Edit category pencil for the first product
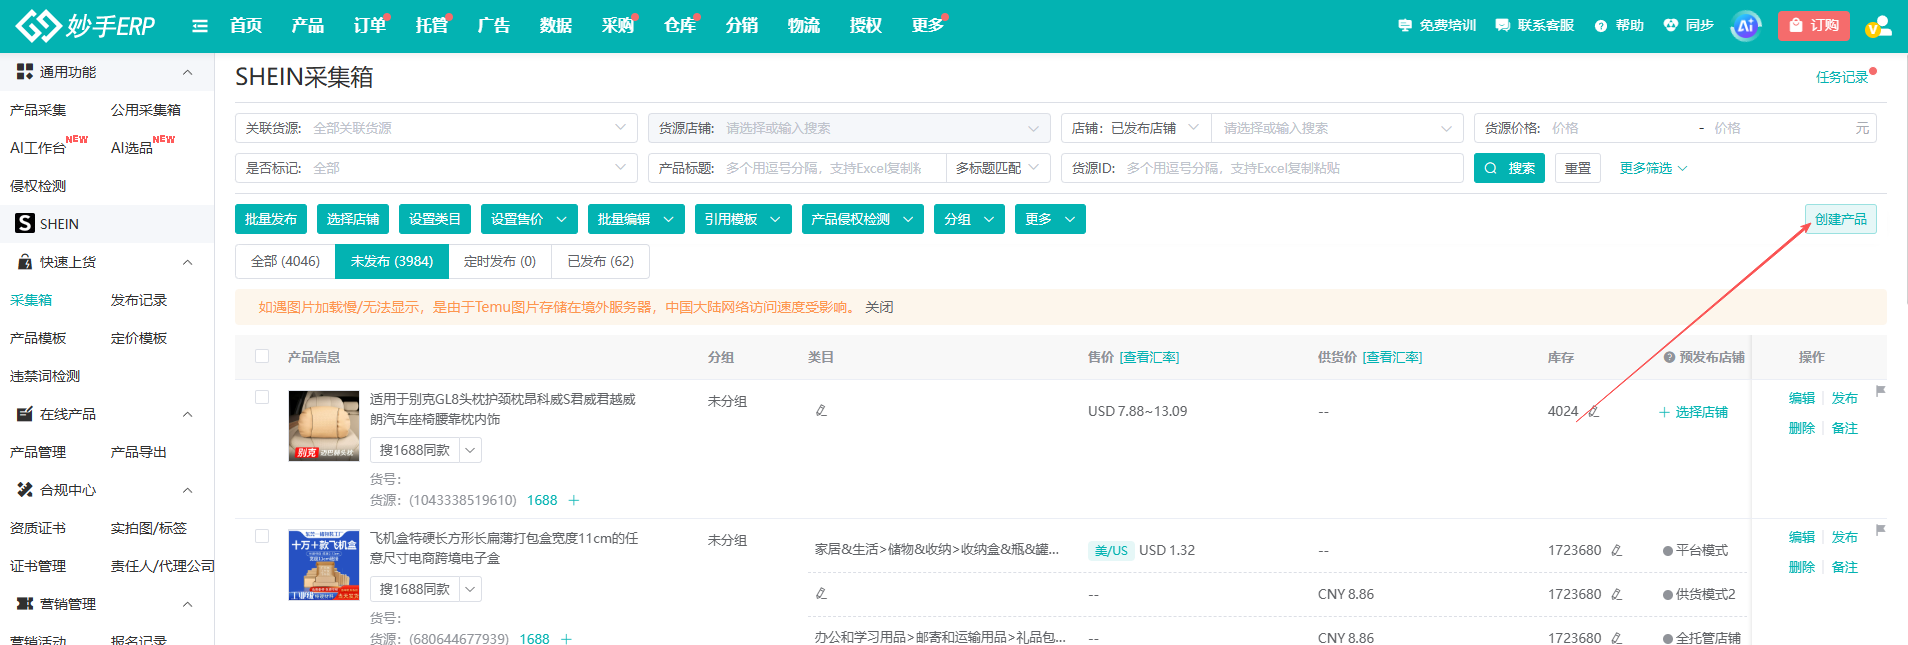The image size is (1908, 645). coord(821,410)
